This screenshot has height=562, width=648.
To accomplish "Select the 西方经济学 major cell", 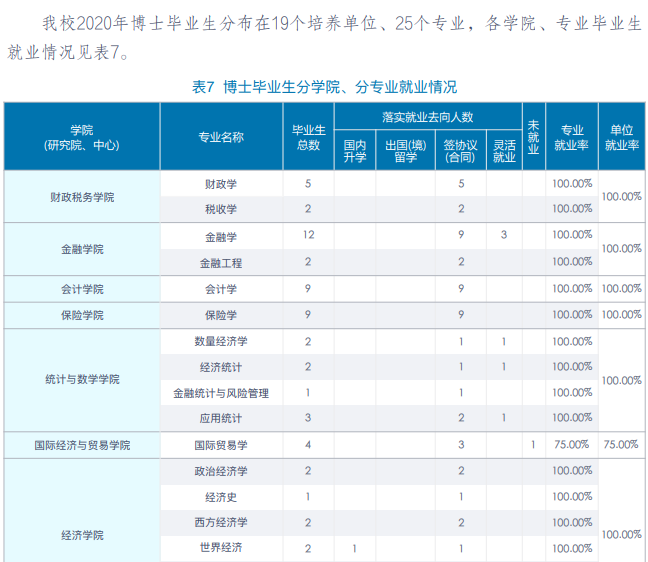I will point(221,522).
